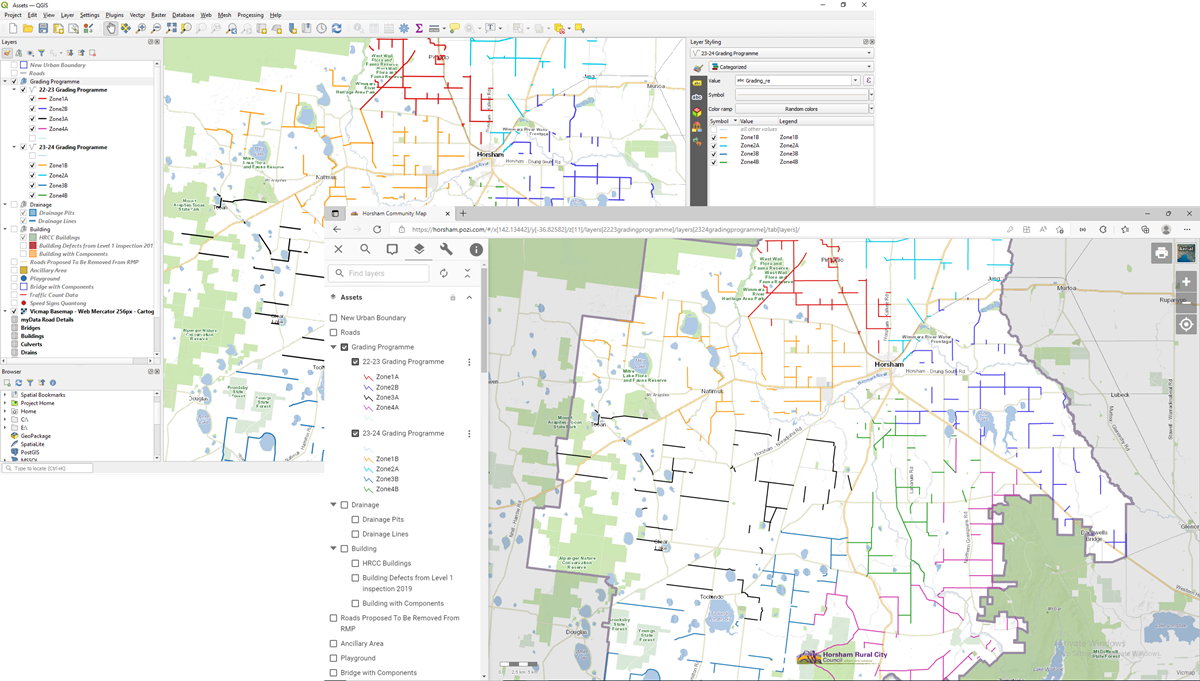Open the expression editor epsilon button

click(x=868, y=80)
